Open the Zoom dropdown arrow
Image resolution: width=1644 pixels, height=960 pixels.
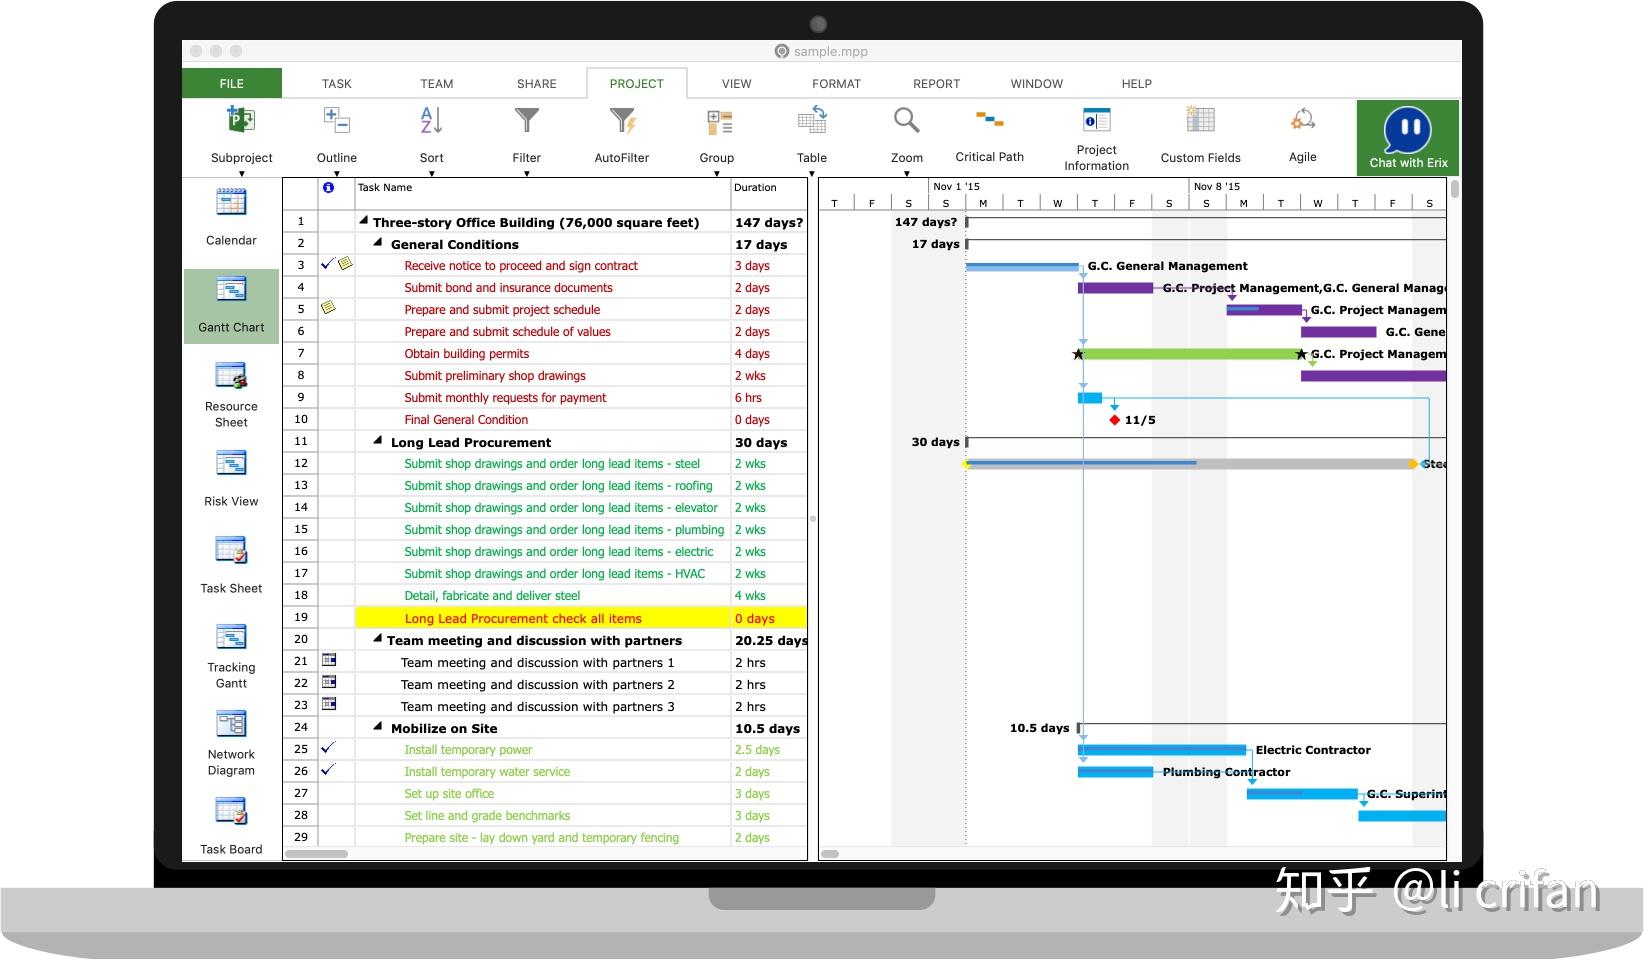pyautogui.click(x=907, y=173)
